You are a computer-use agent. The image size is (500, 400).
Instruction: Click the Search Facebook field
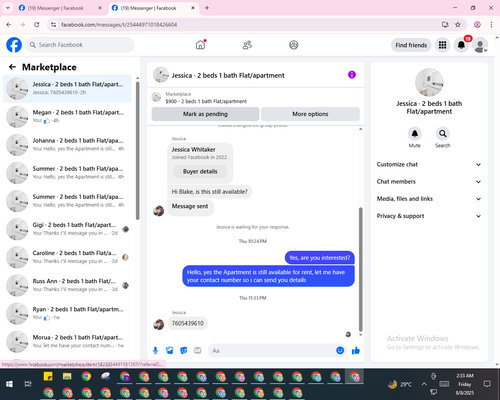80,45
